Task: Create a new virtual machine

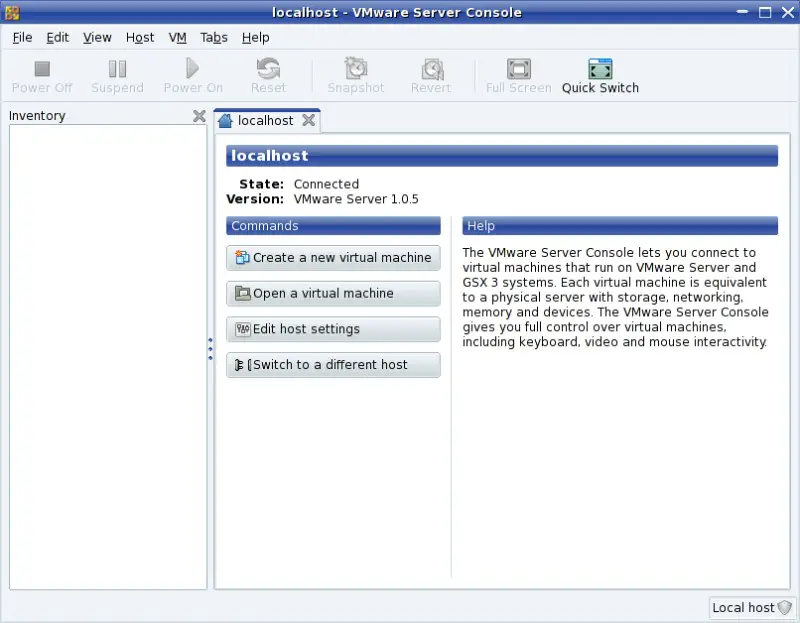Action: pyautogui.click(x=333, y=258)
